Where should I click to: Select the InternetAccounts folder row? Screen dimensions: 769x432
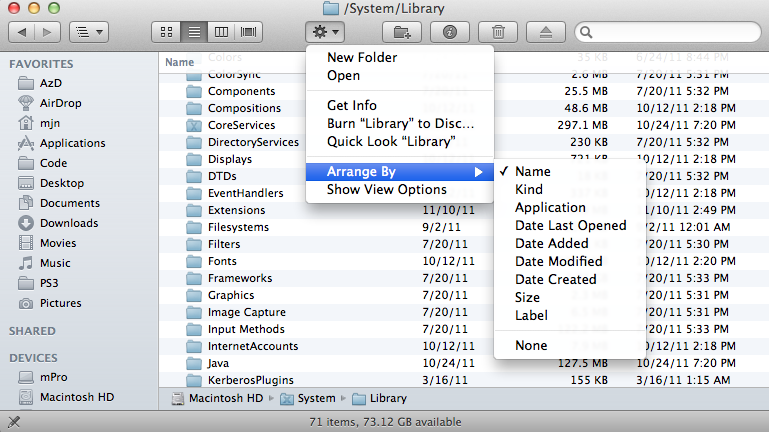pyautogui.click(x=463, y=346)
